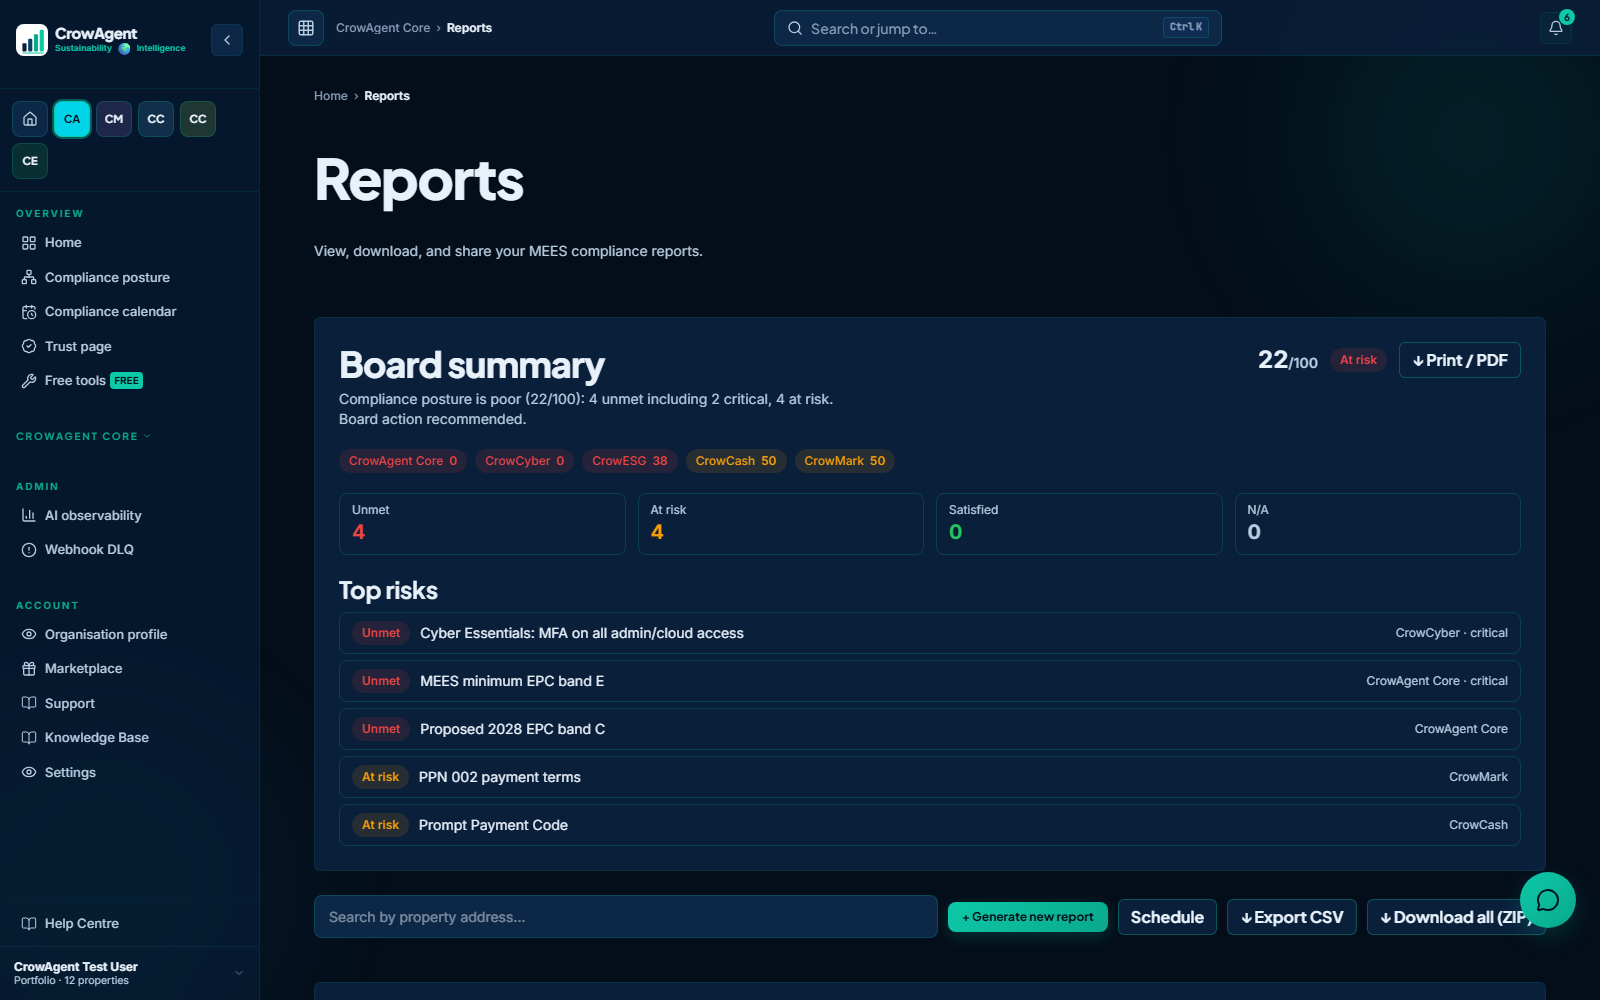
Task: Expand the CrowAgent Test User account menu
Action: [x=129, y=973]
